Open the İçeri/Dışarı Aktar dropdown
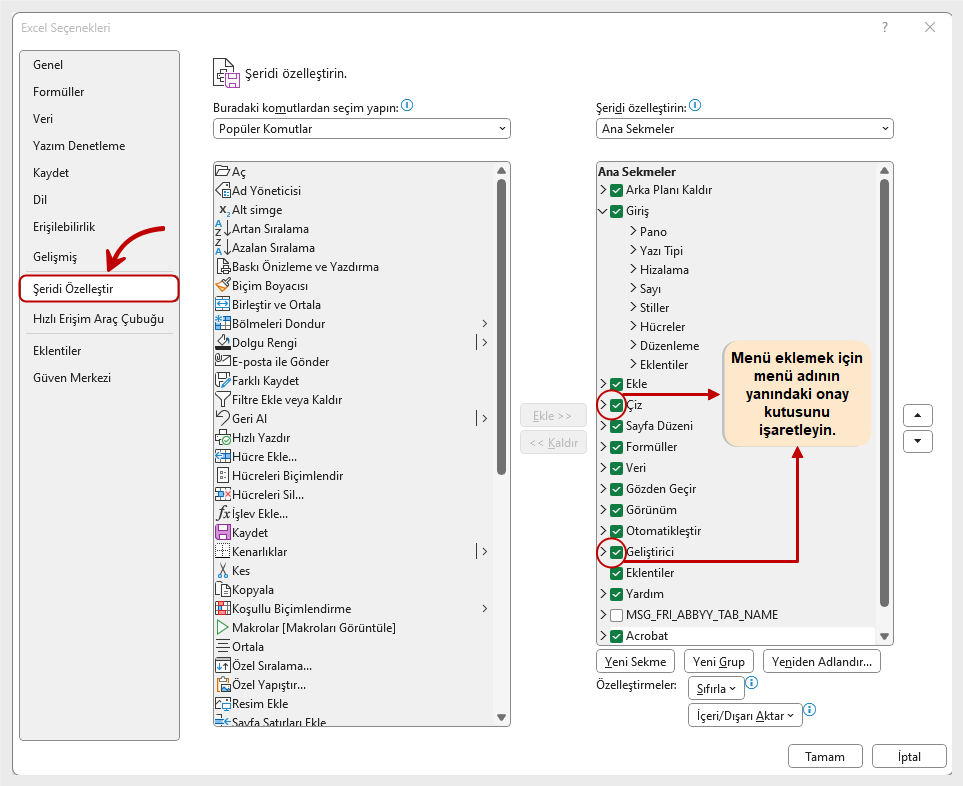The height and width of the screenshot is (786, 963). pos(745,715)
